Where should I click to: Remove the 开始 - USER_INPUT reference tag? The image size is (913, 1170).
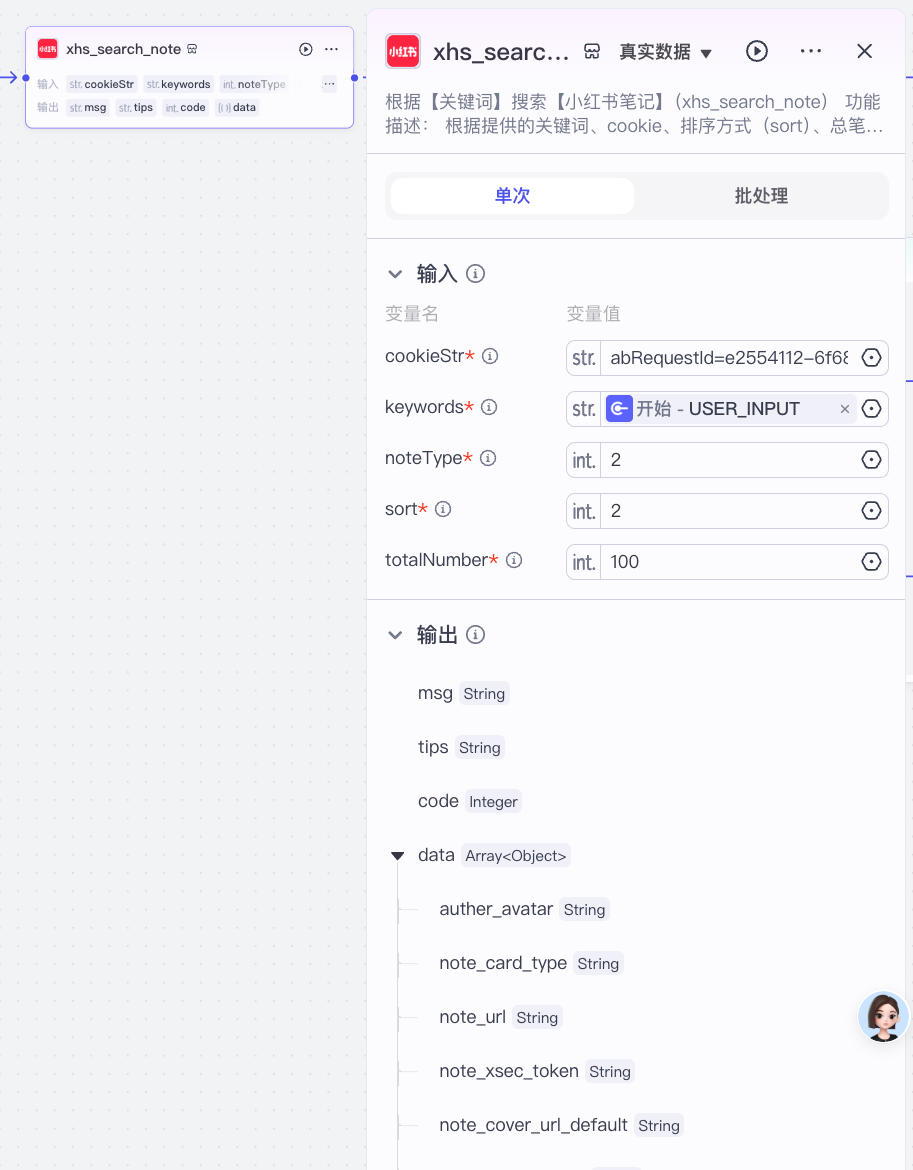(x=844, y=409)
